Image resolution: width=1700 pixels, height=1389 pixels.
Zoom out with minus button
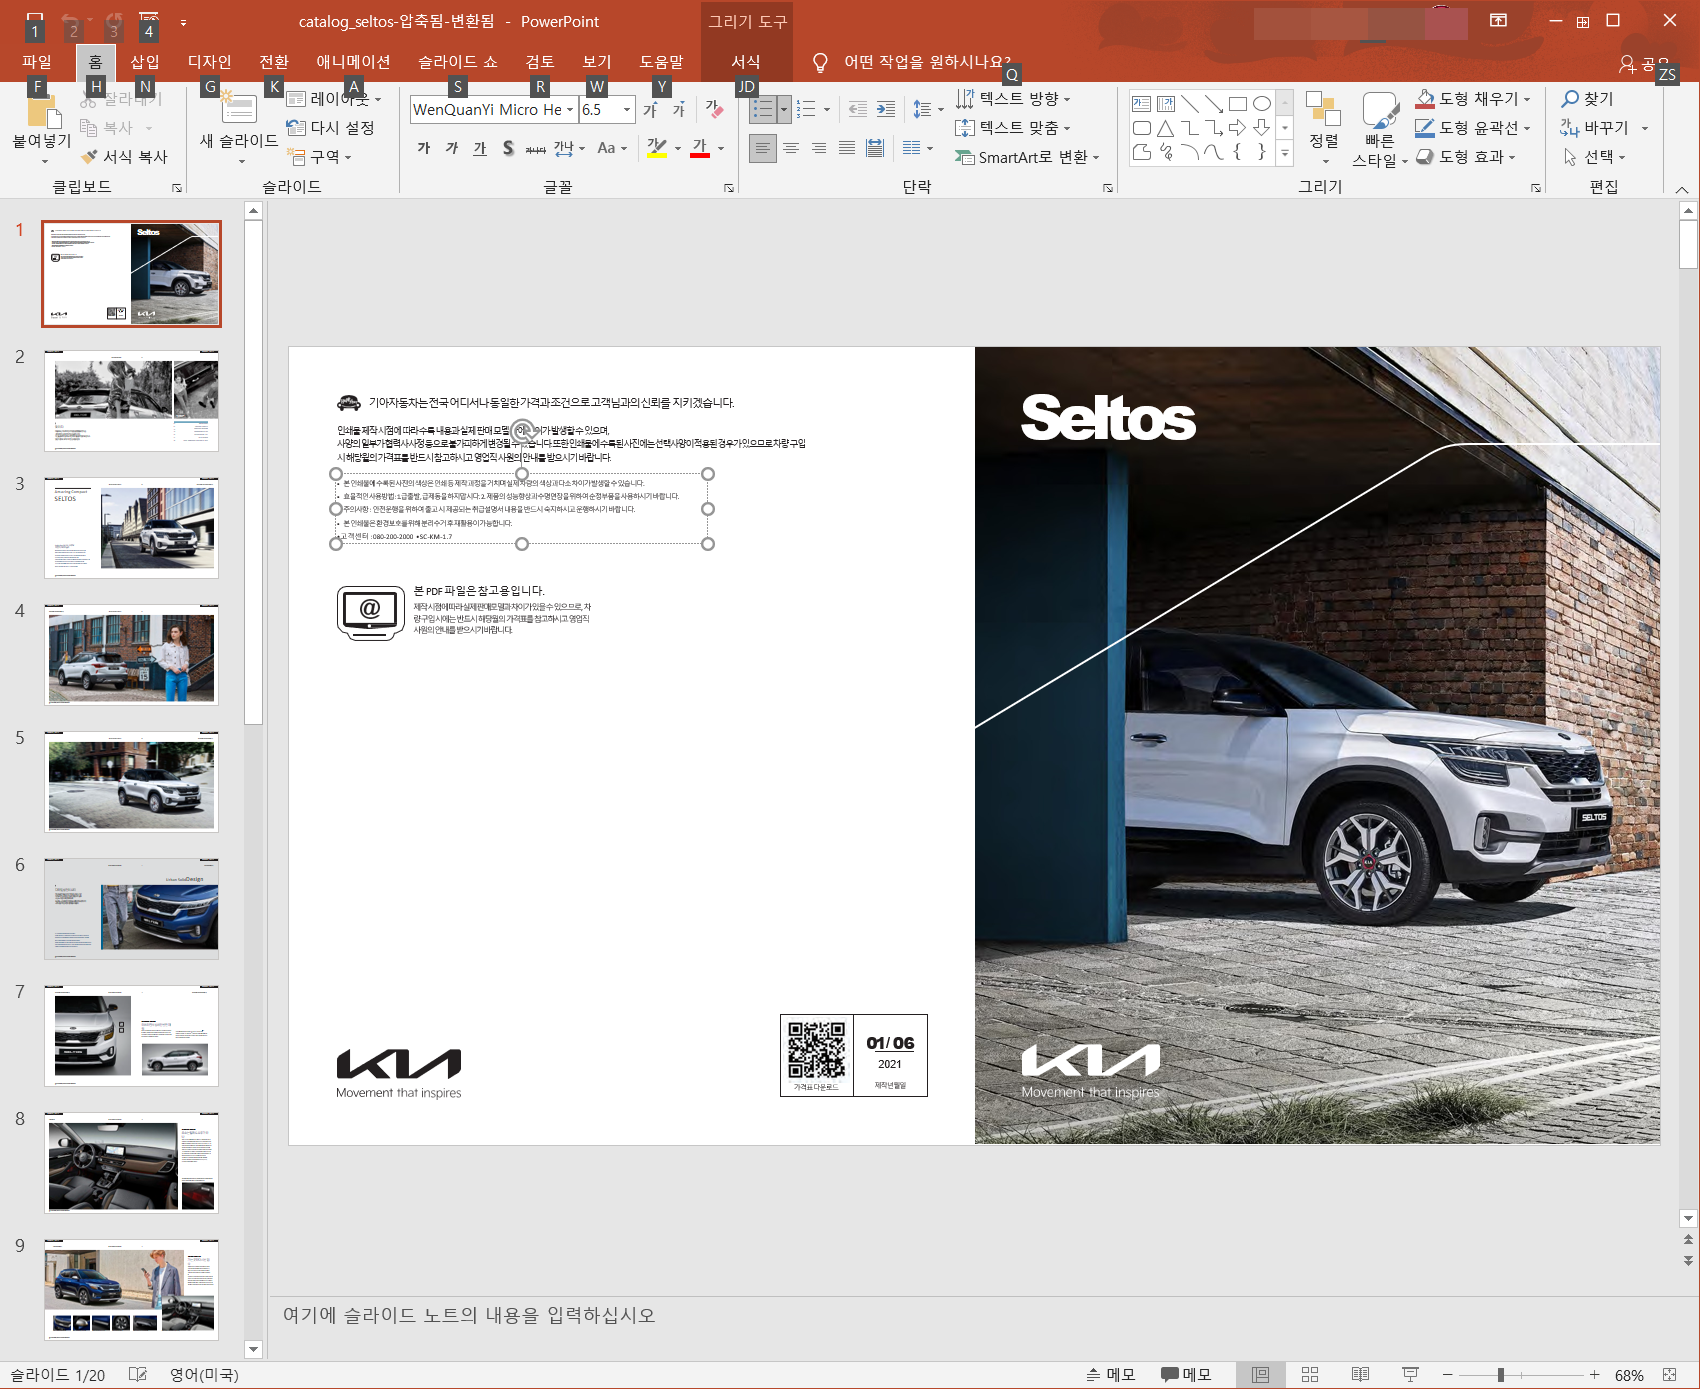coord(1447,1375)
